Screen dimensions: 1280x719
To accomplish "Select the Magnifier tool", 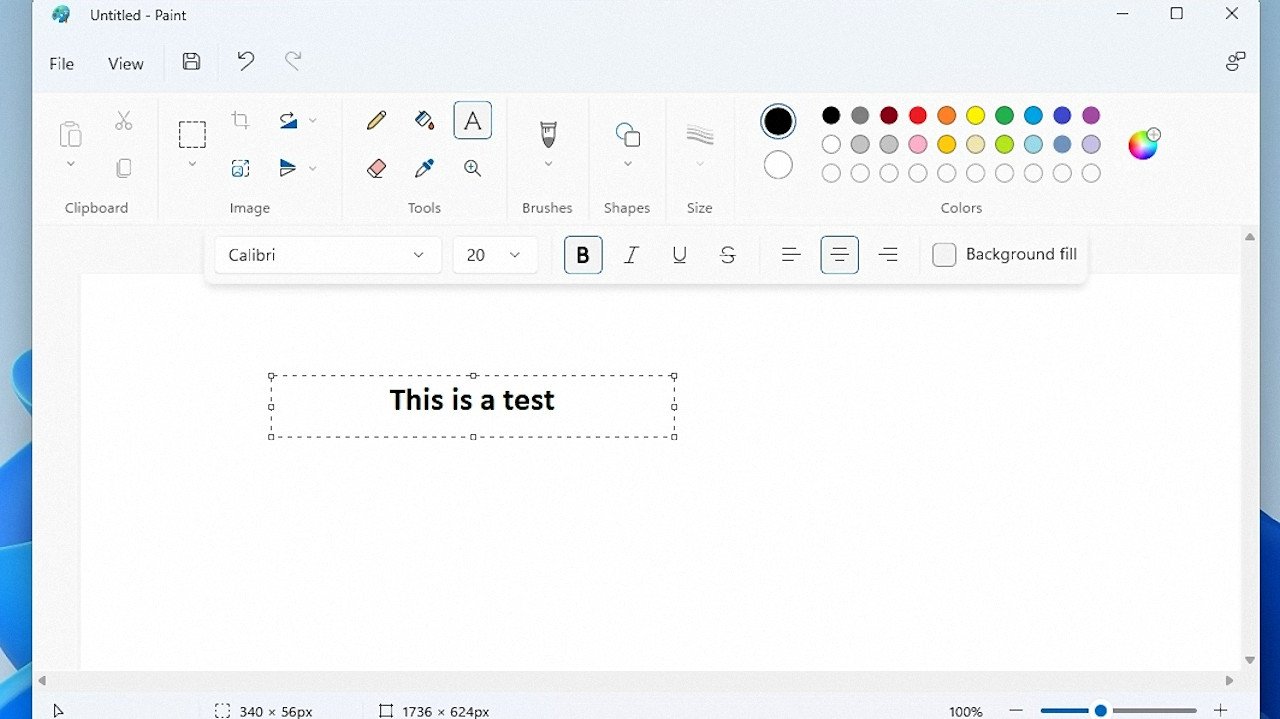I will (x=473, y=168).
